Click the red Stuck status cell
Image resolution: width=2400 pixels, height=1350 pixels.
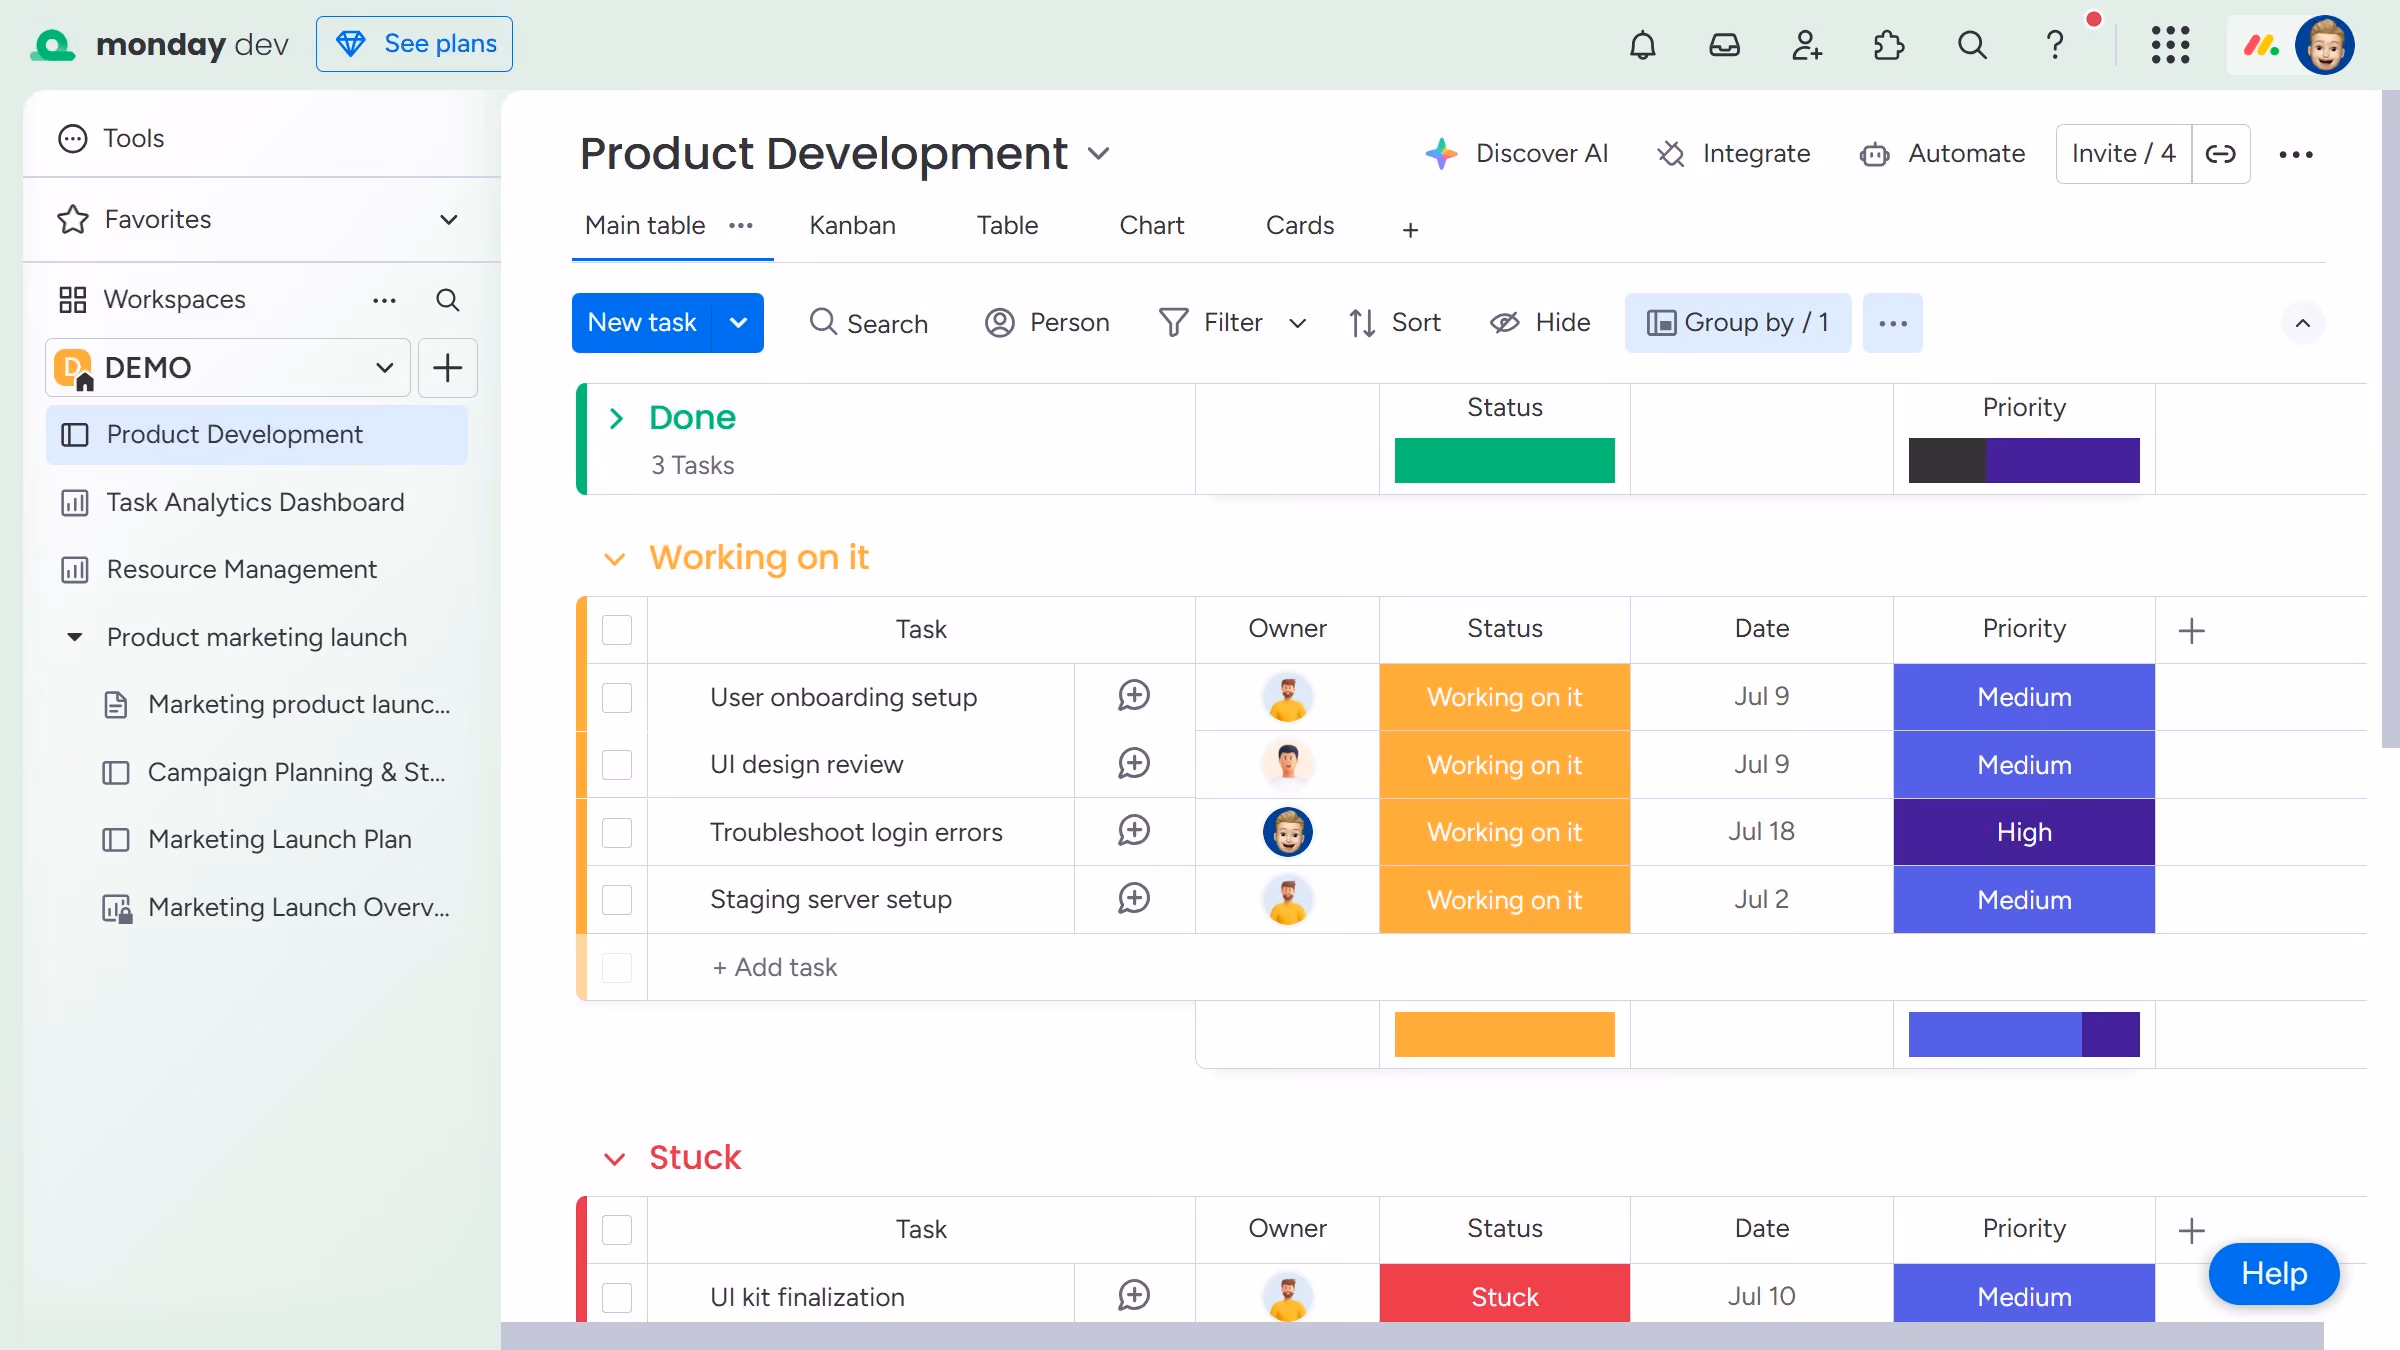[x=1505, y=1295]
